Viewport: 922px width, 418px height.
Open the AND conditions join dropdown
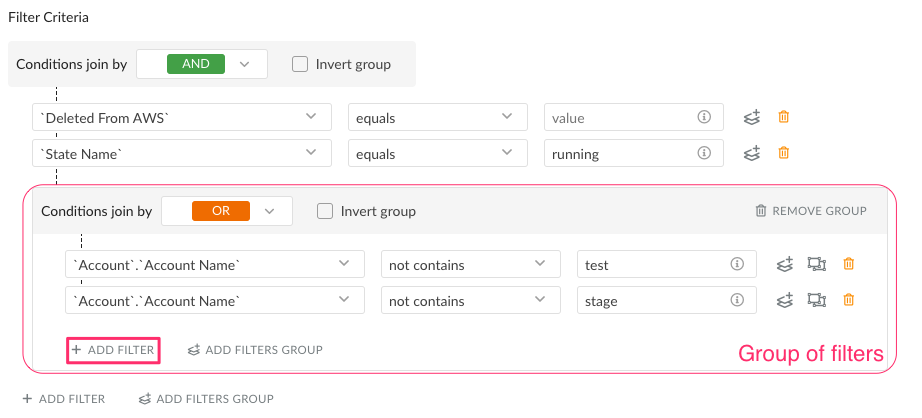[202, 64]
